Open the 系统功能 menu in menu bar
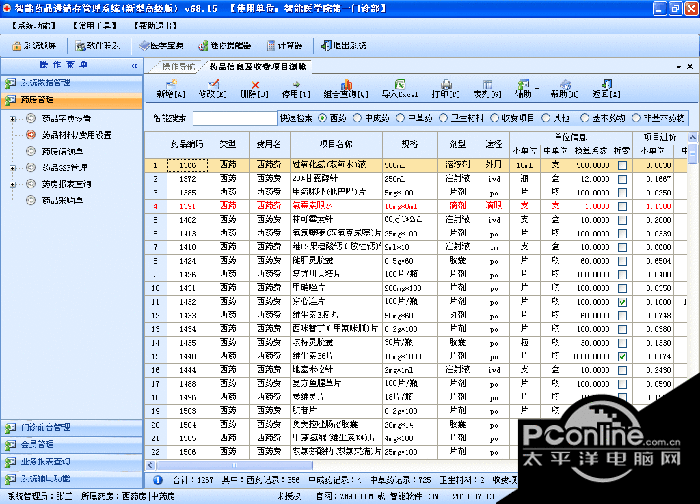 pos(34,22)
